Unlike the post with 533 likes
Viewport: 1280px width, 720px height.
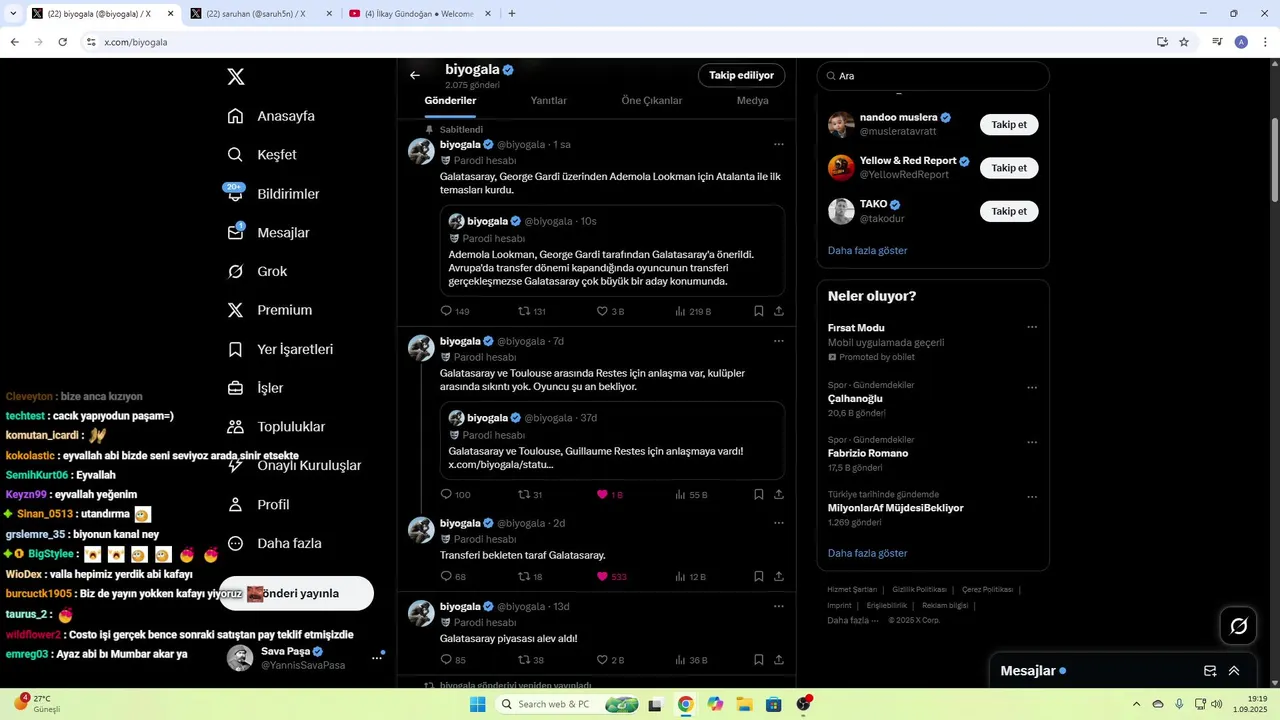(612, 576)
